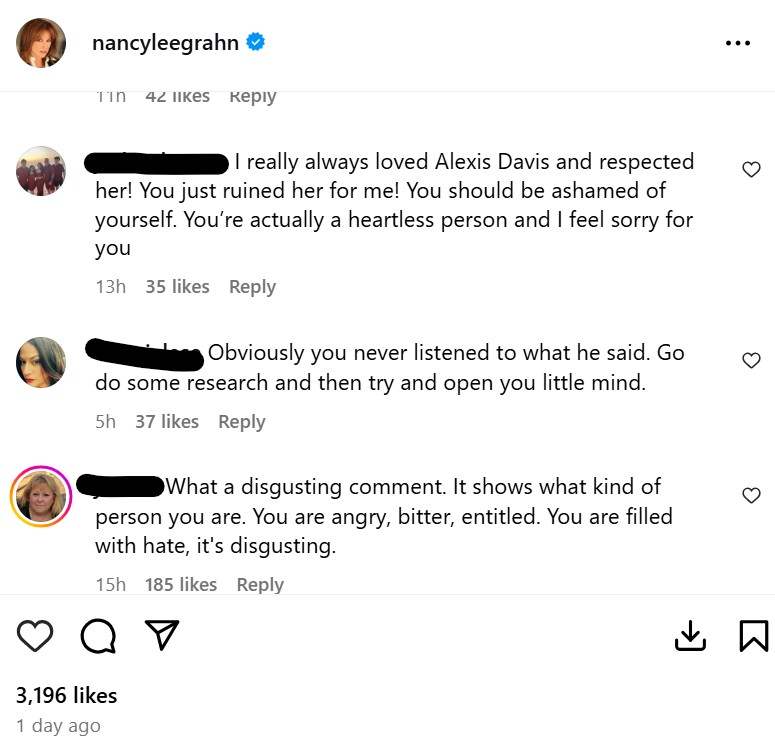Image resolution: width=775 pixels, height=751 pixels.
Task: View the 35 likes on comment
Action: click(177, 287)
